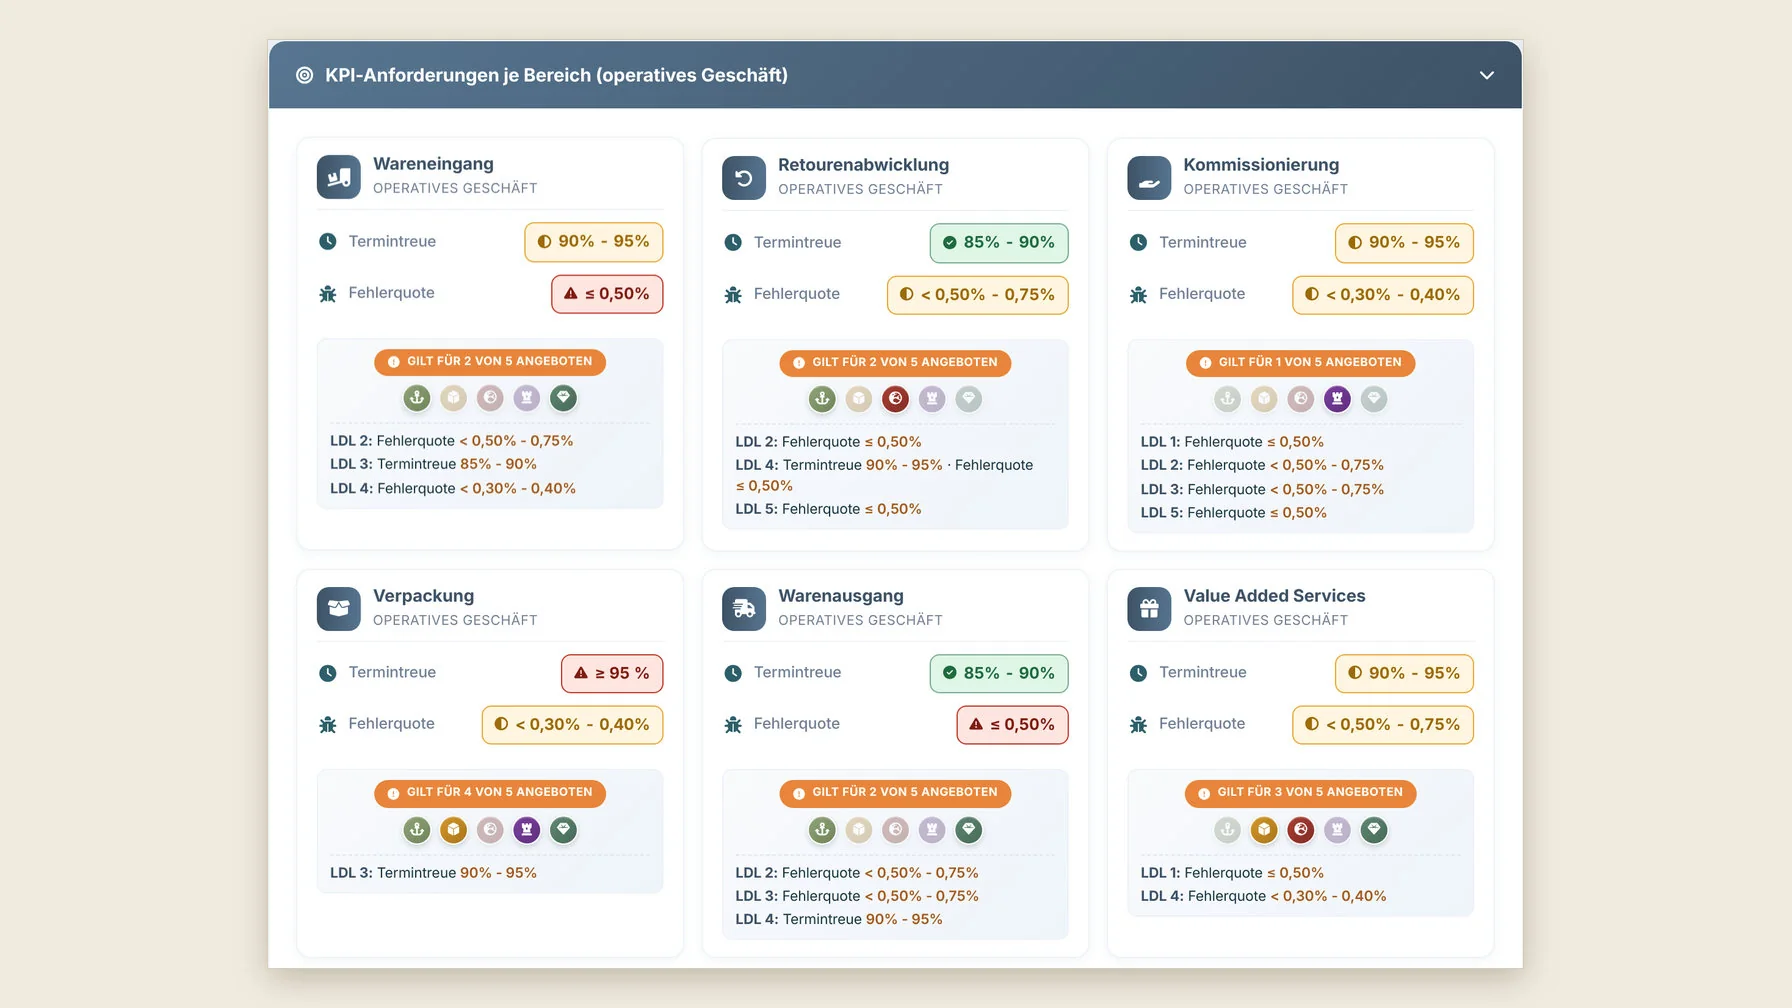
Task: Click the Warenausgang line 'LDL 4: Termintreue 90% - 95%'
Action: pos(839,919)
